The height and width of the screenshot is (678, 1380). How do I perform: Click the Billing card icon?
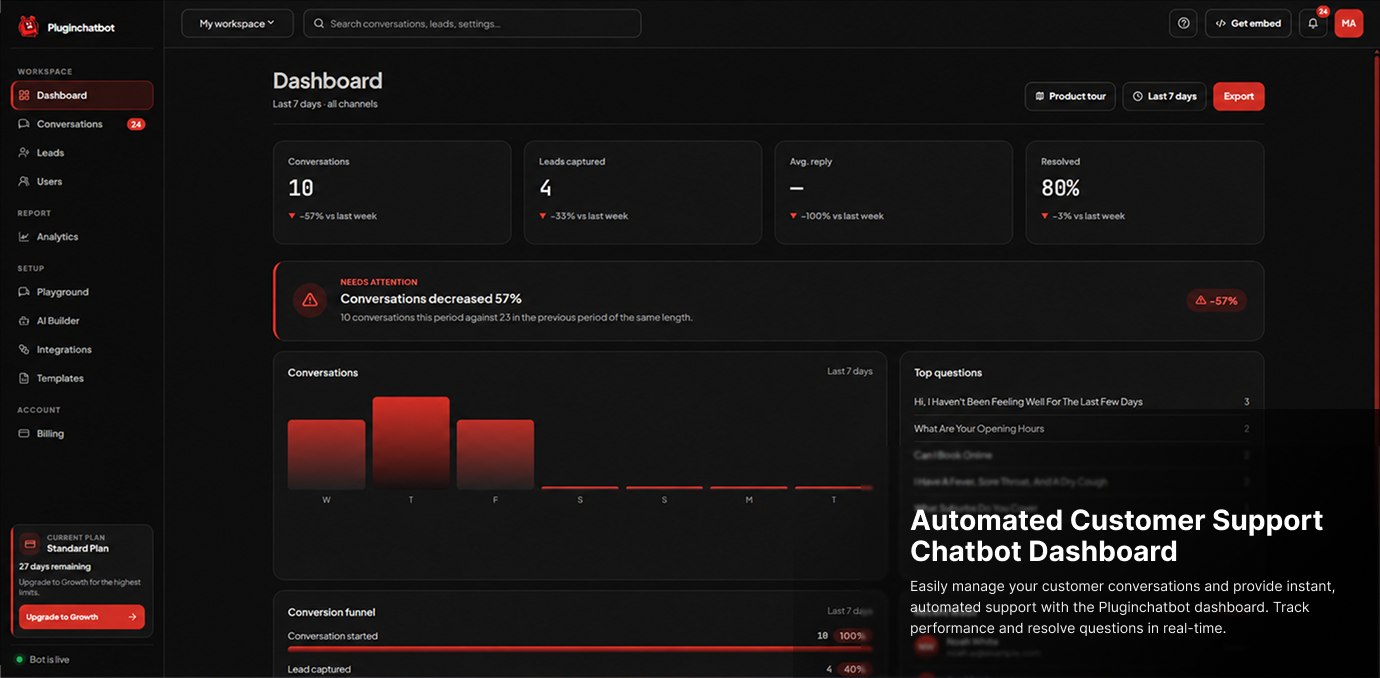24,434
